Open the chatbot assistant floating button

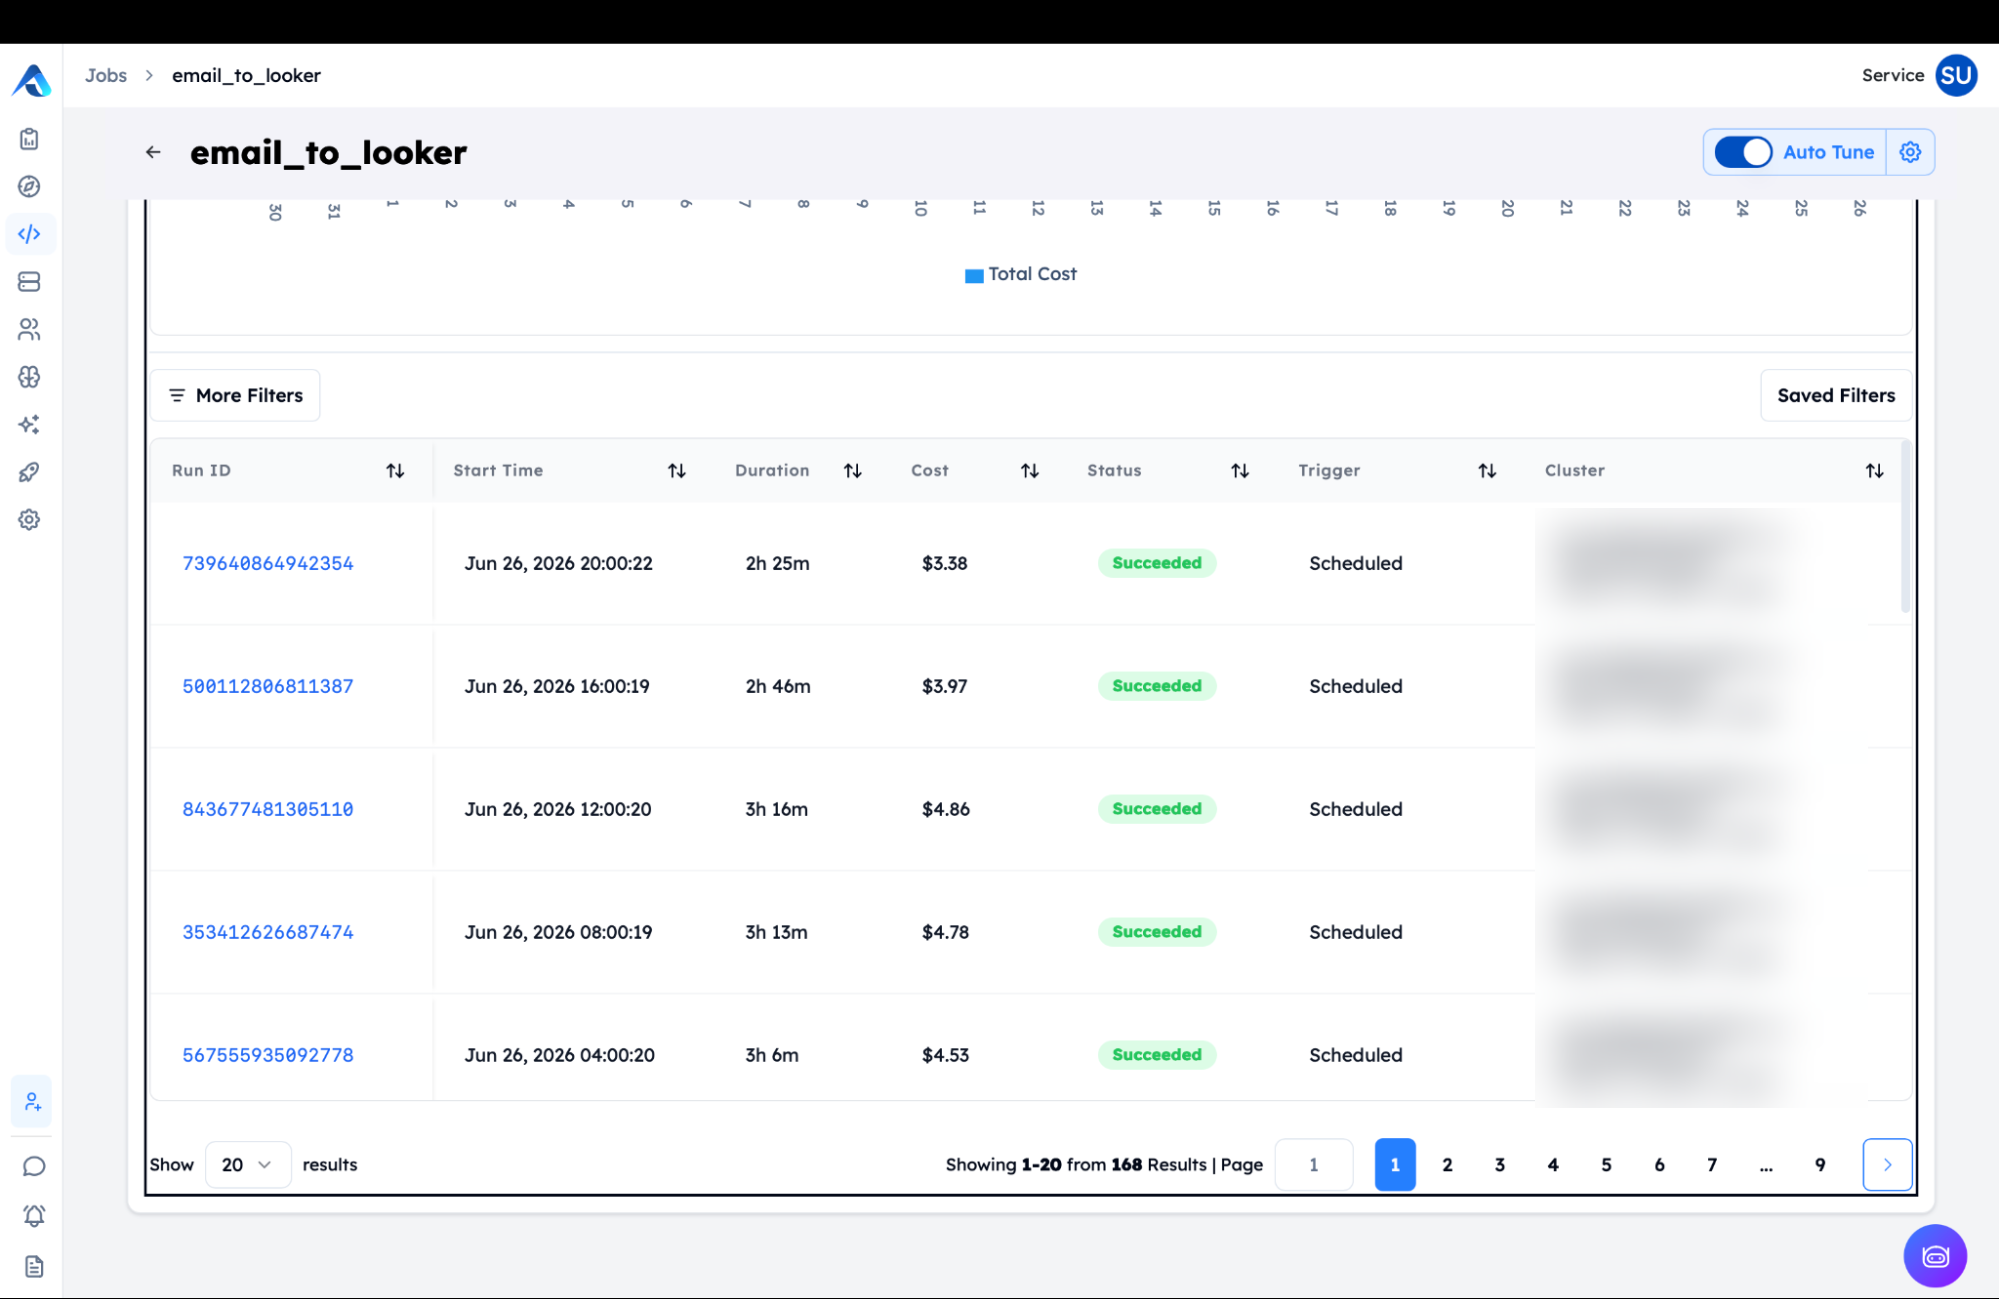click(x=1935, y=1256)
